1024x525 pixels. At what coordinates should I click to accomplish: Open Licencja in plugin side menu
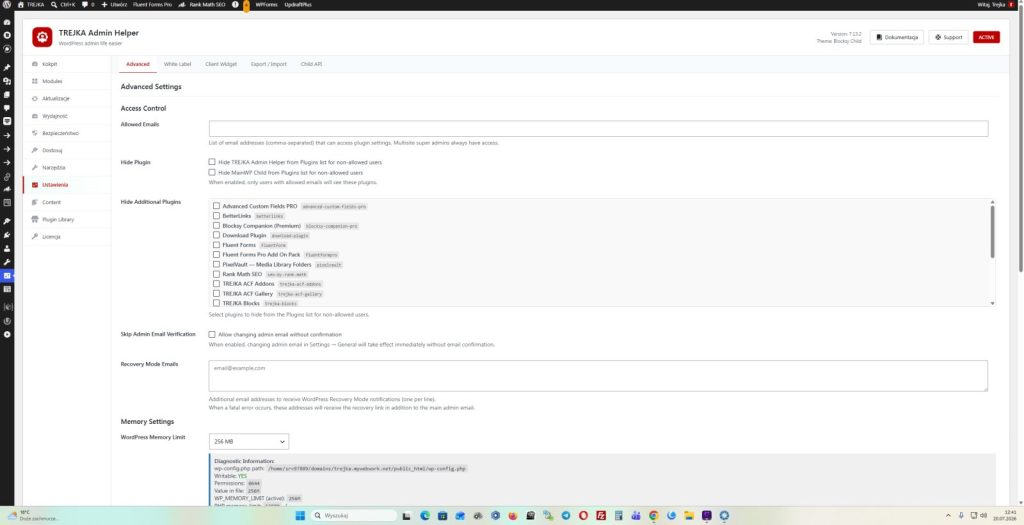[67, 236]
